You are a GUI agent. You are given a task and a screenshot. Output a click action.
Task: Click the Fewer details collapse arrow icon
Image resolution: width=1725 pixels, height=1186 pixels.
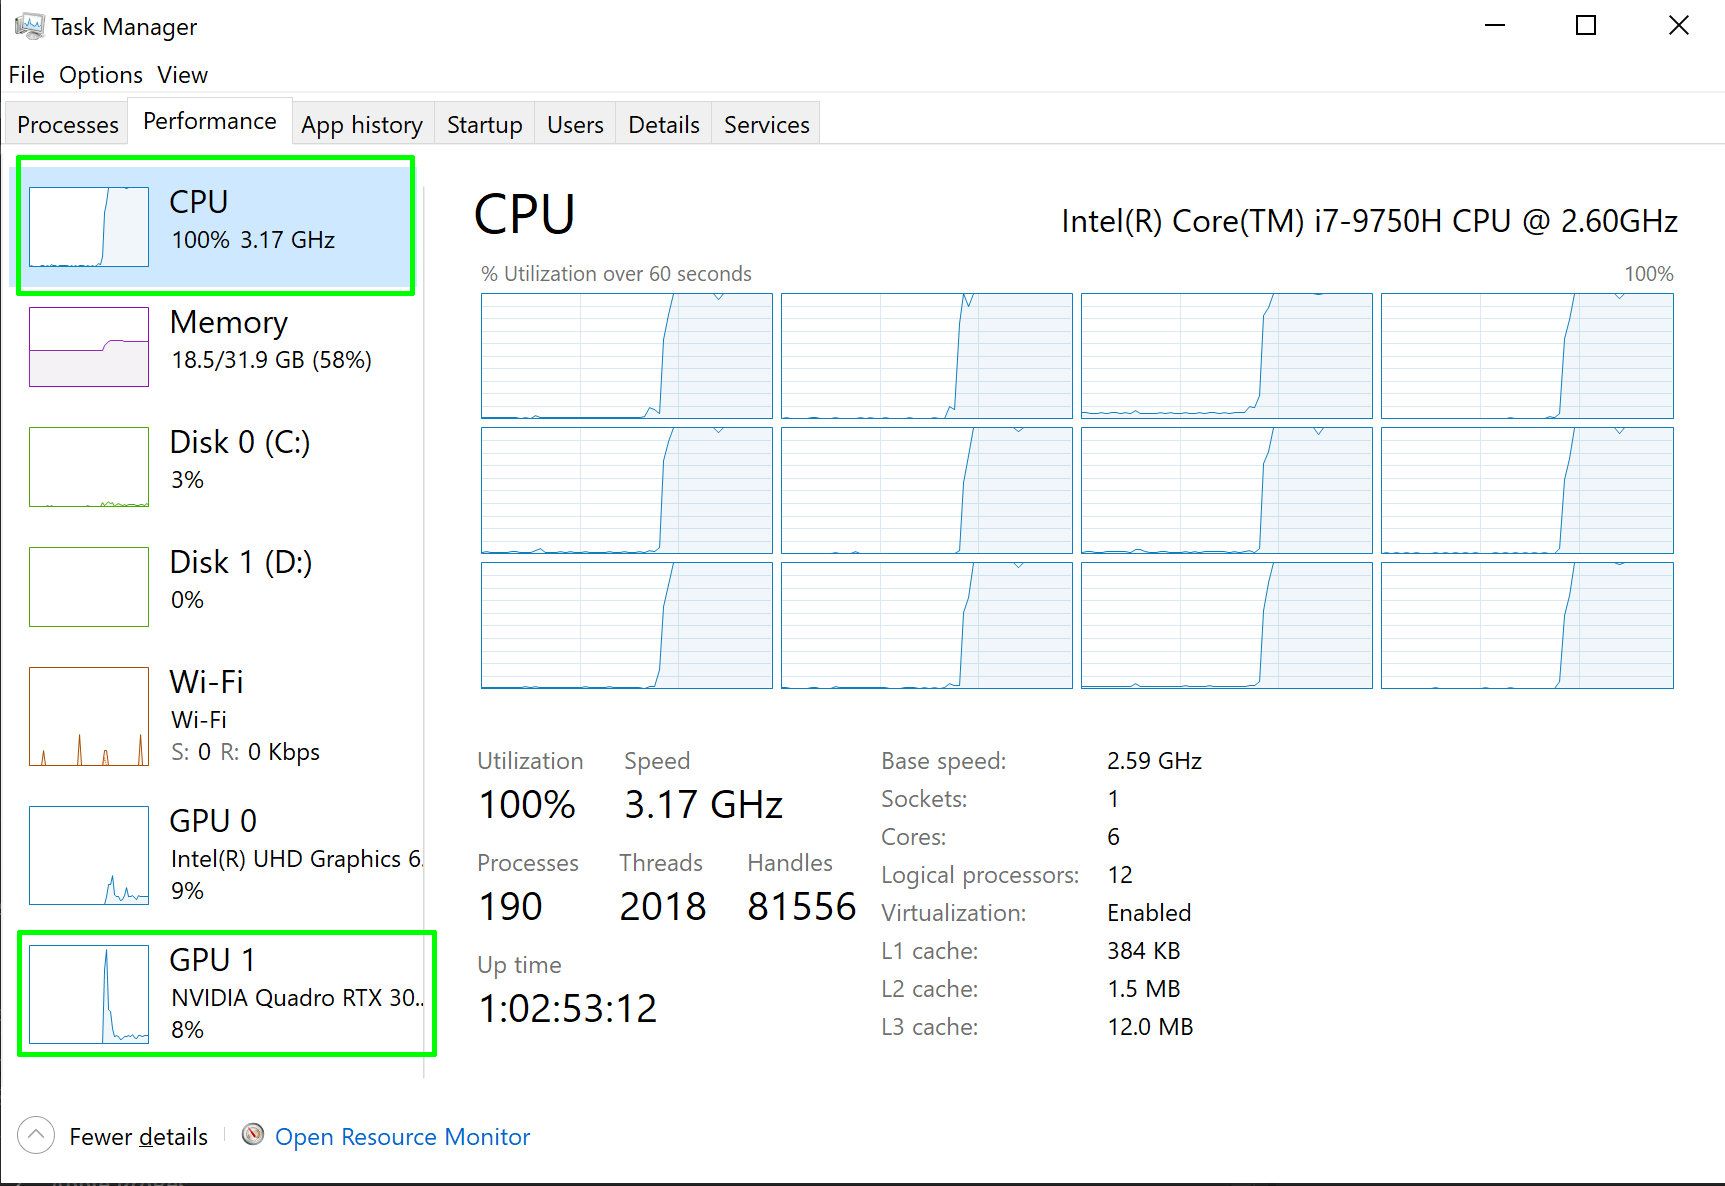(x=36, y=1136)
